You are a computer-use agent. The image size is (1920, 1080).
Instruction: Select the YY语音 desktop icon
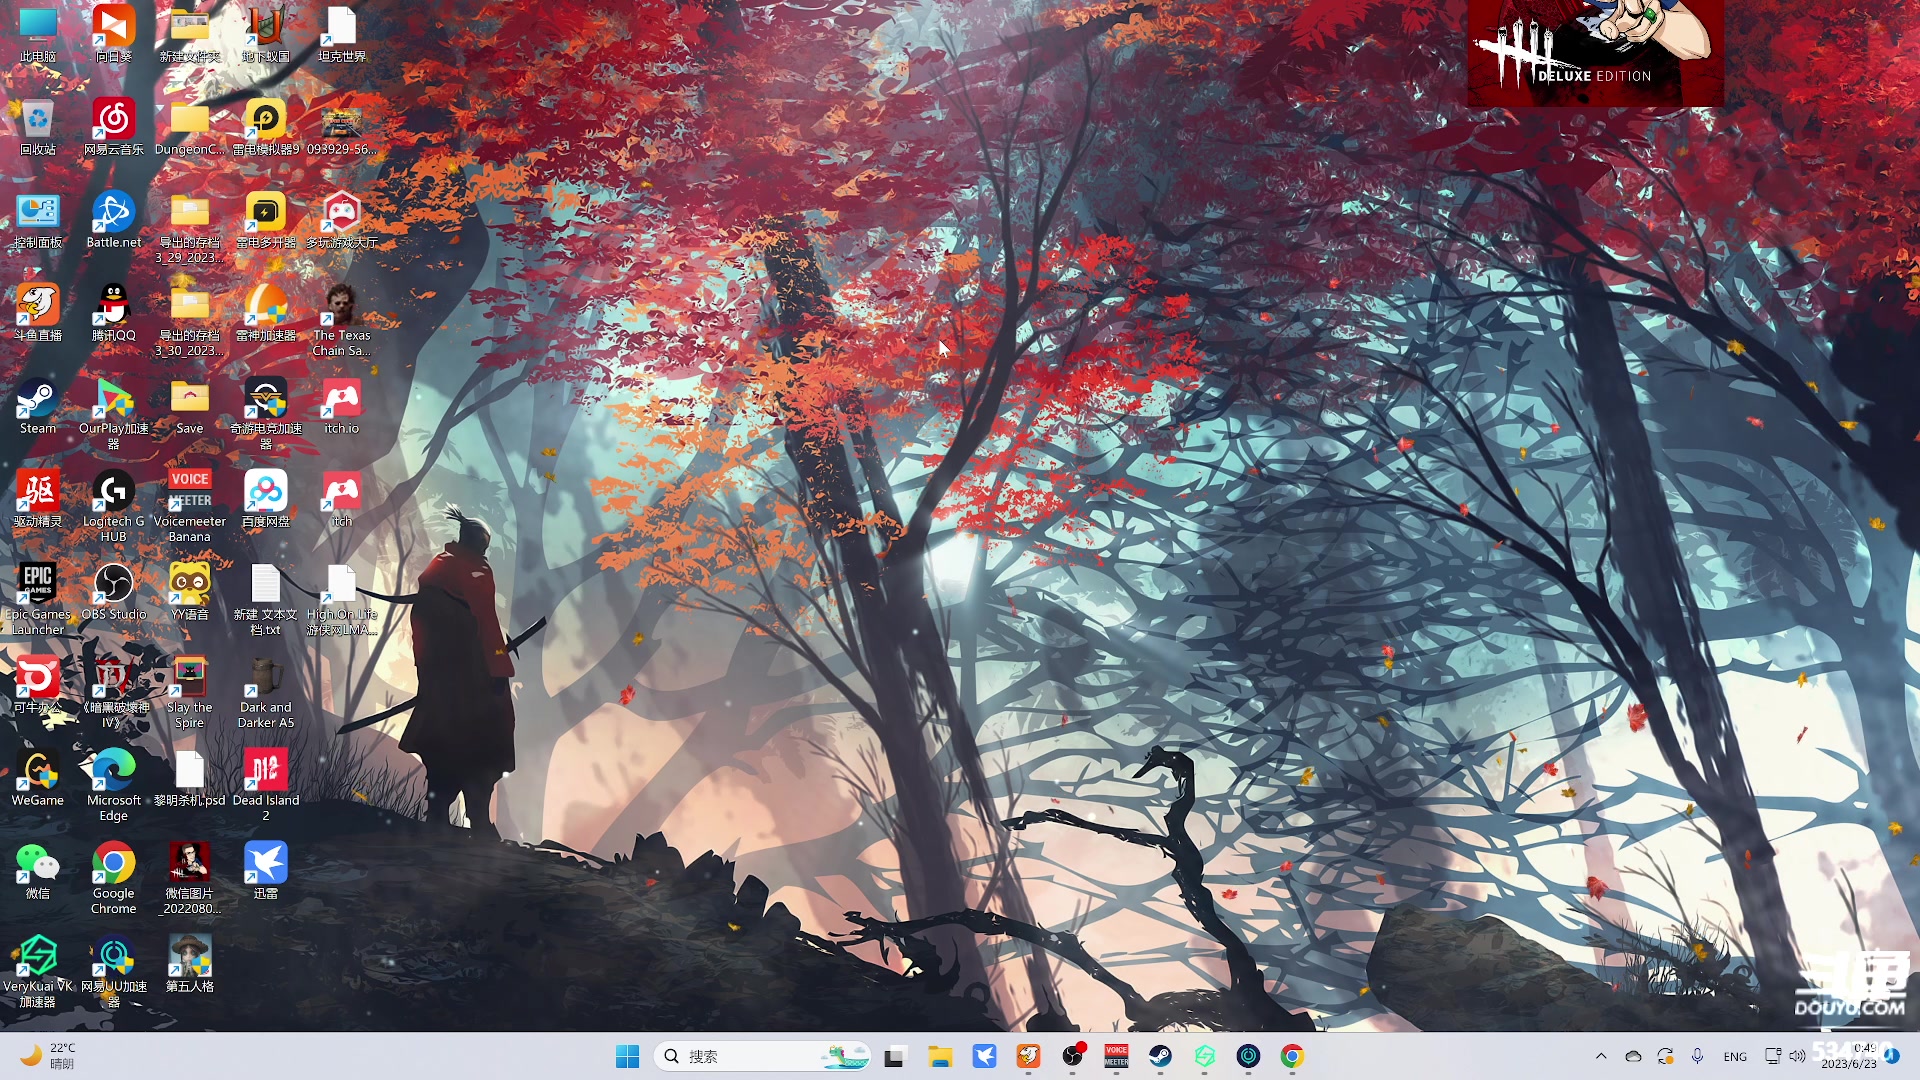coord(190,593)
